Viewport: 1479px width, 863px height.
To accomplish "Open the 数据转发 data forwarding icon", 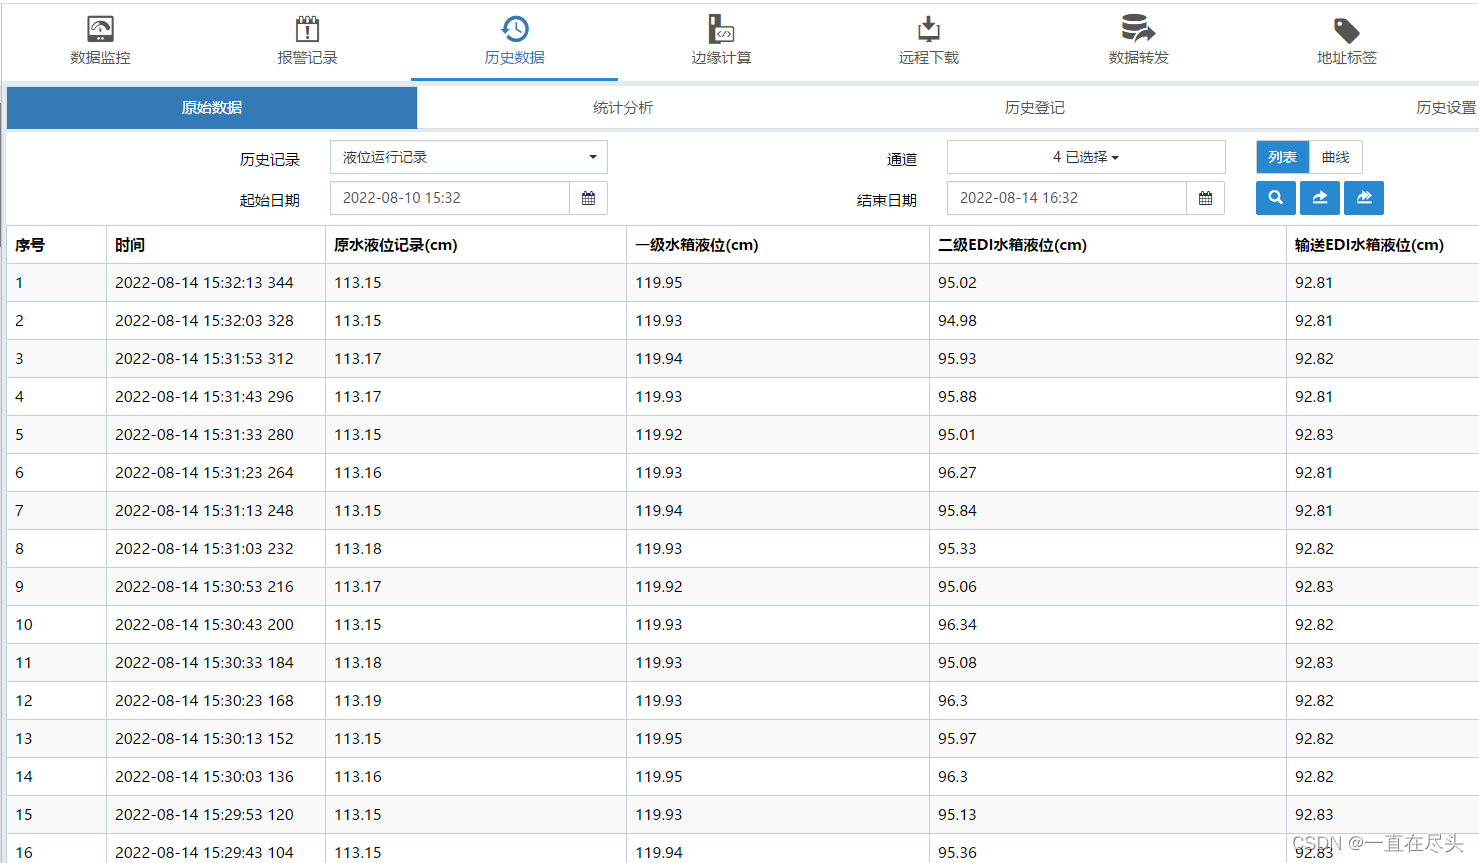I will [1138, 29].
